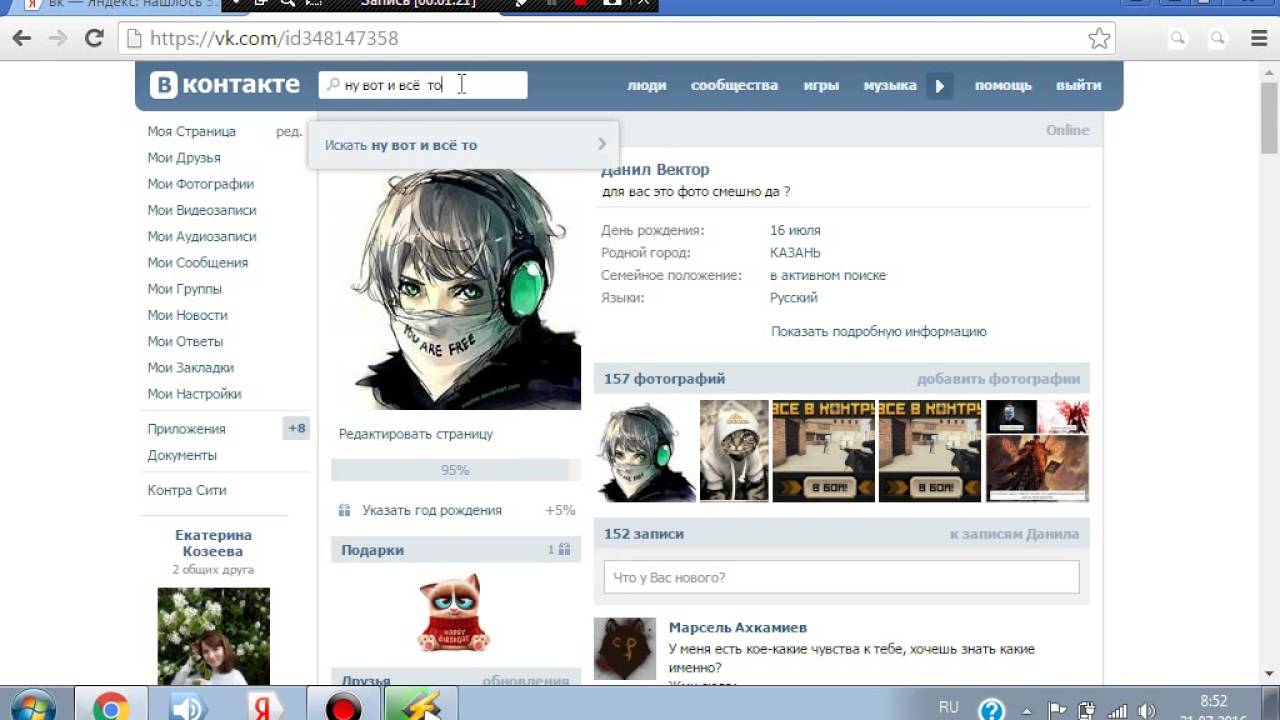The image size is (1280, 720).
Task: Click Указать год рождения
Action: pyautogui.click(x=432, y=510)
